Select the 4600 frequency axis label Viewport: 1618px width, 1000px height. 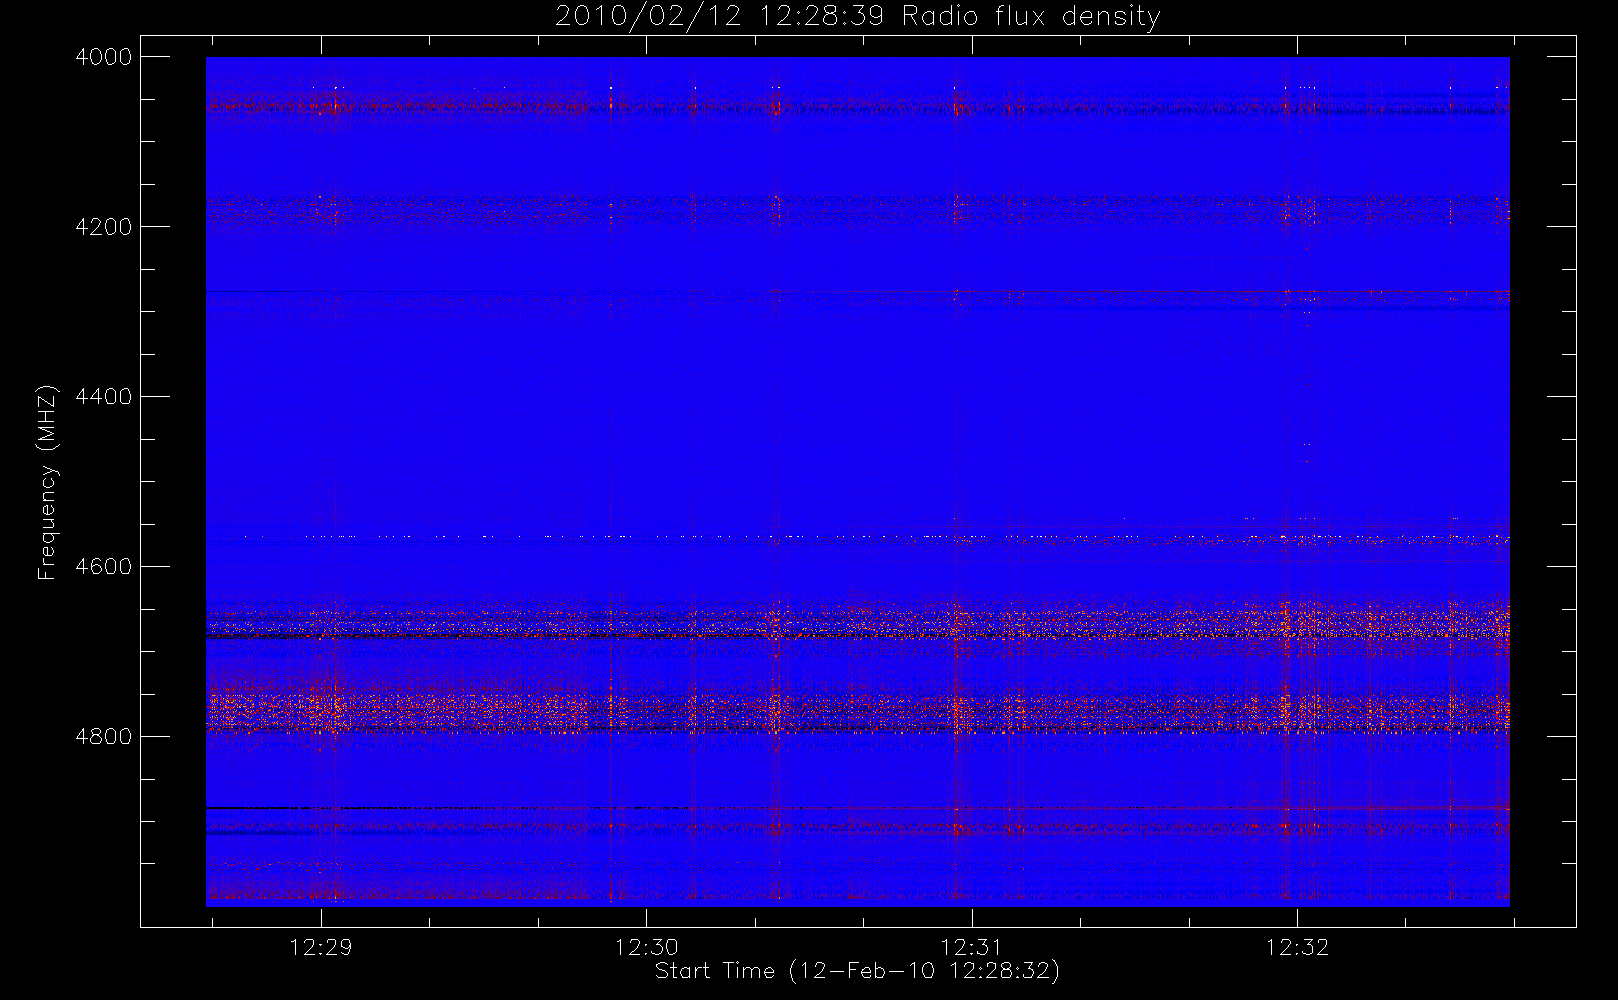point(104,567)
